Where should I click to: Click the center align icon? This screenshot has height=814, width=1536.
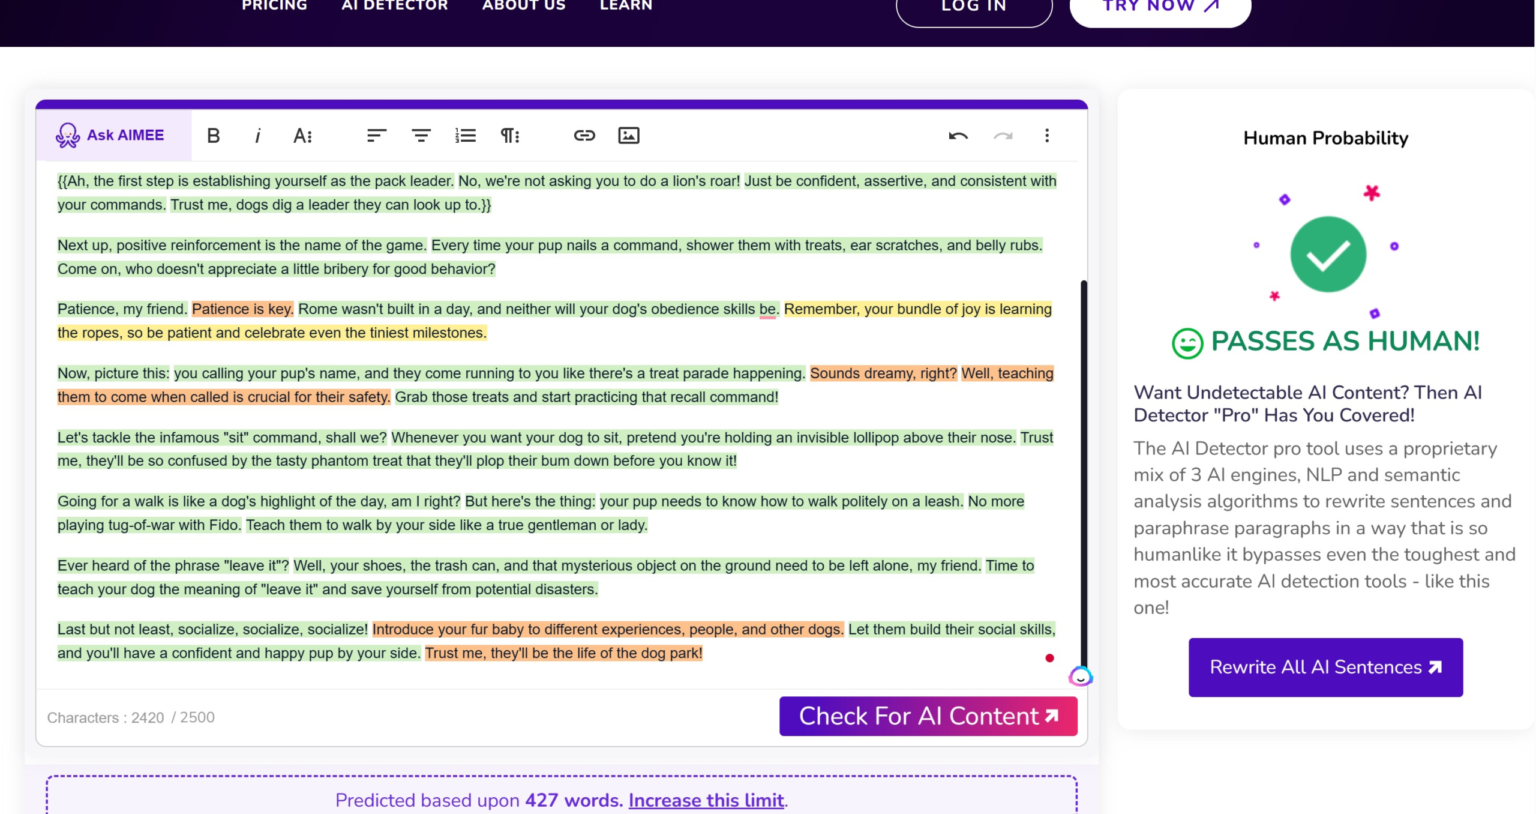pos(421,135)
